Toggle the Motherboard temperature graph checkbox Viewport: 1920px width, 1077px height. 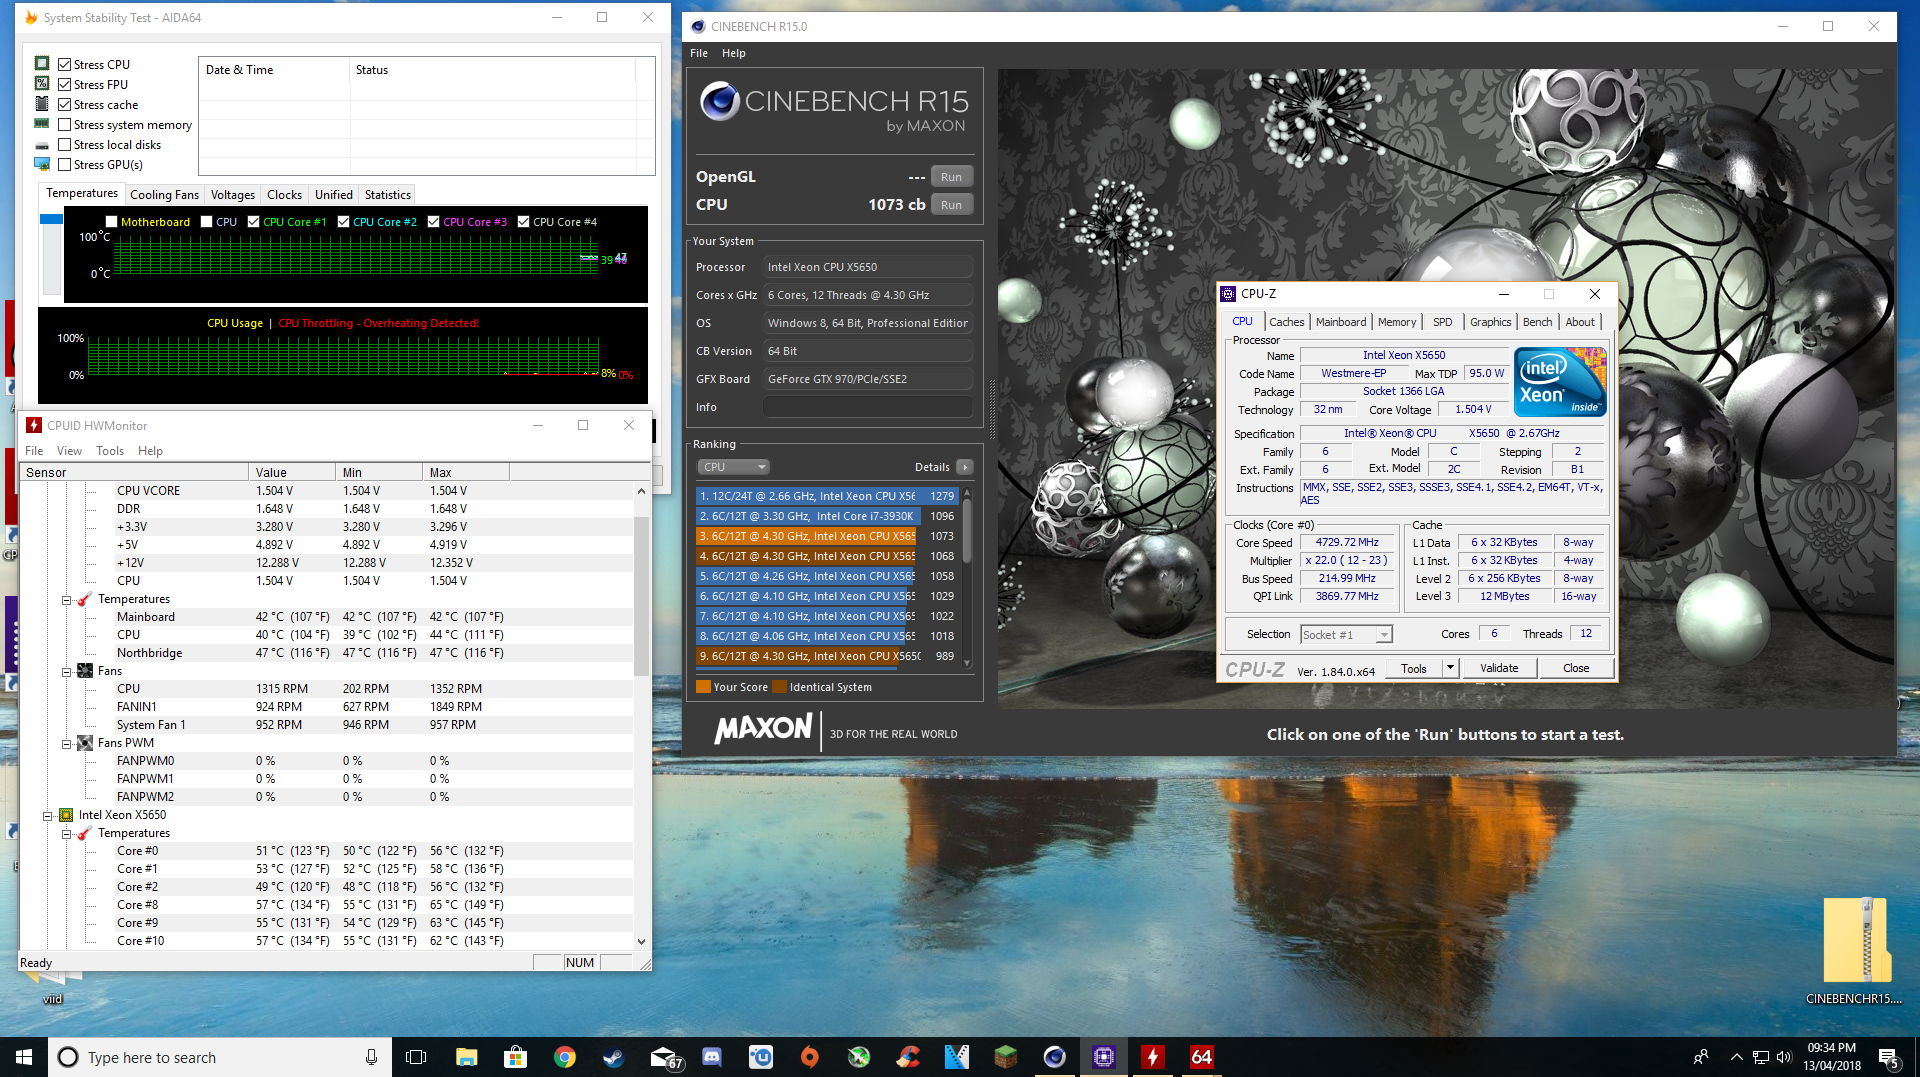(111, 222)
